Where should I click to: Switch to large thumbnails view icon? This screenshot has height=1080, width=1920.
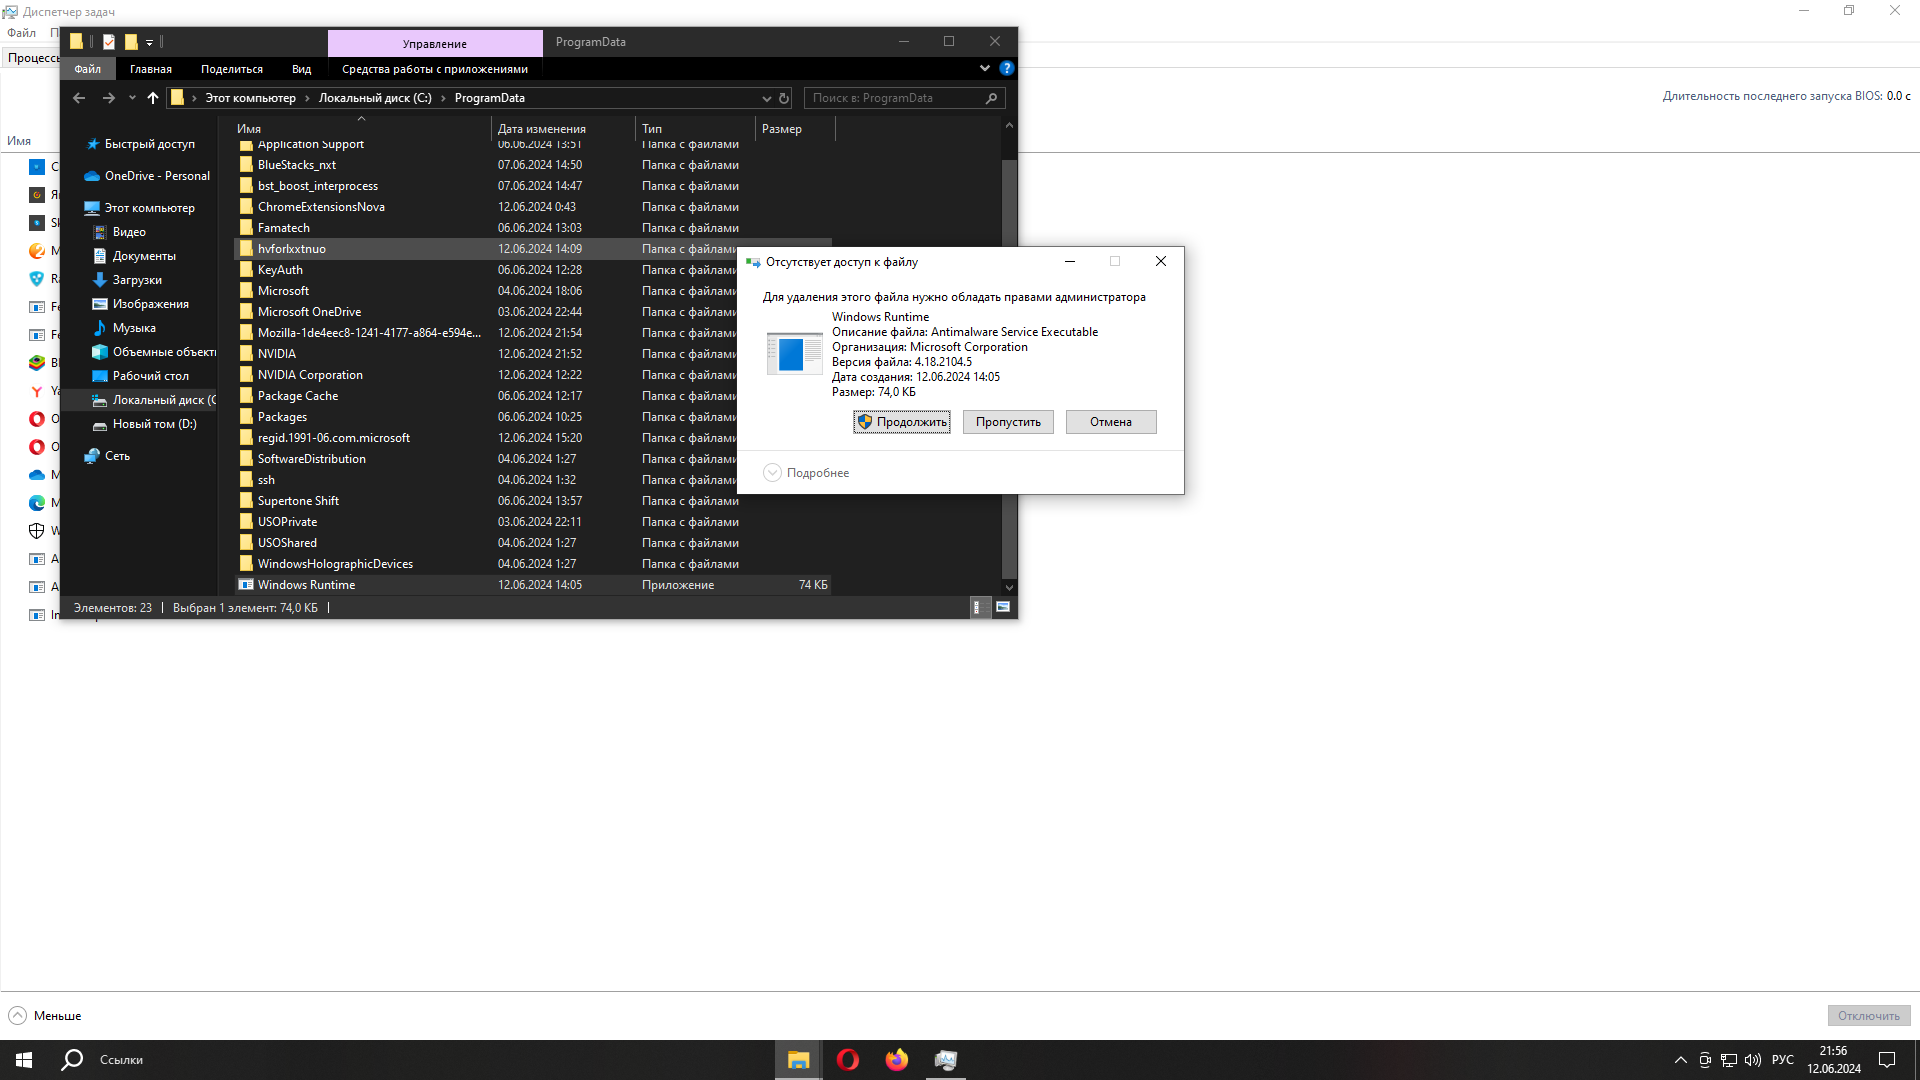coord(1002,607)
